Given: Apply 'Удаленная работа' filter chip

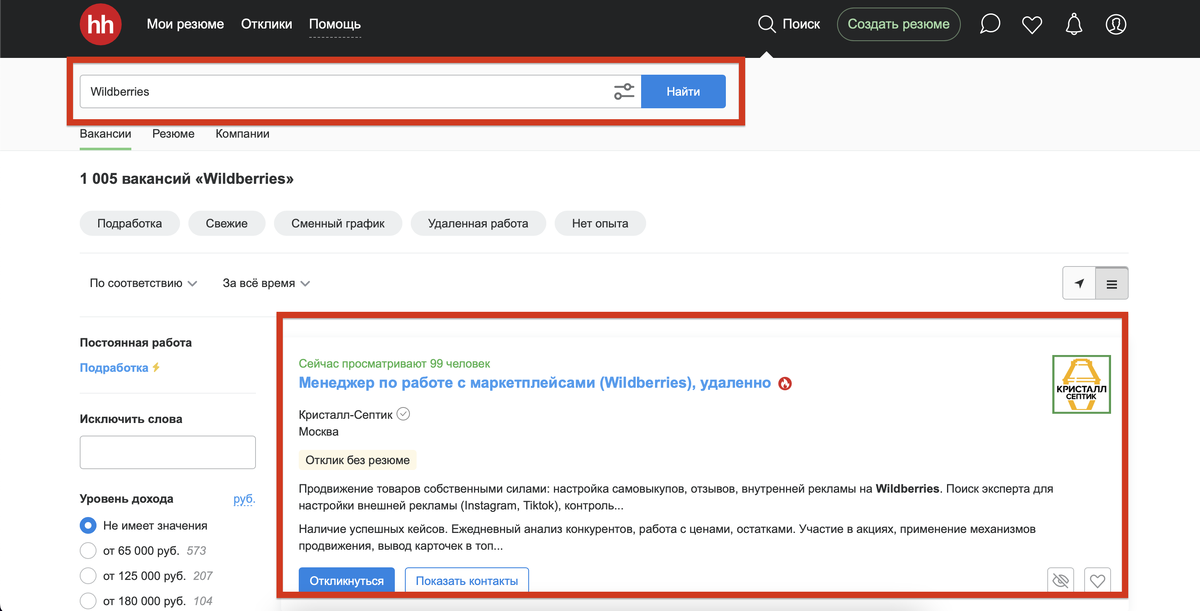Looking at the screenshot, I should point(478,223).
